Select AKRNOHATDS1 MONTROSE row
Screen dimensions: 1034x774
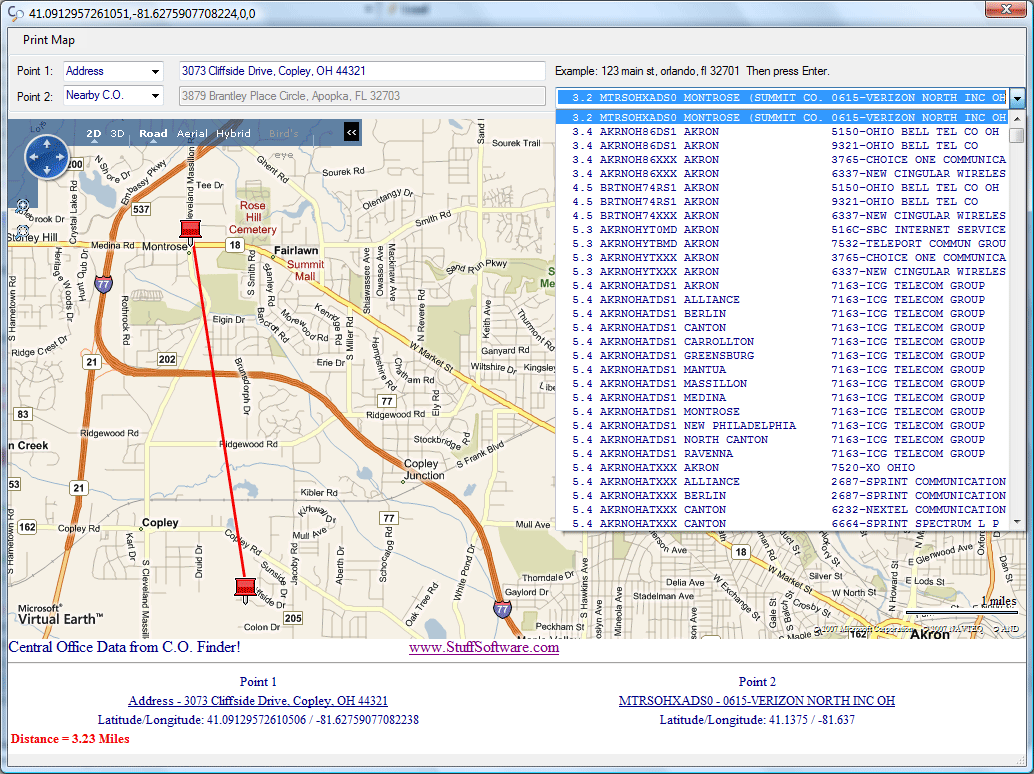point(783,412)
